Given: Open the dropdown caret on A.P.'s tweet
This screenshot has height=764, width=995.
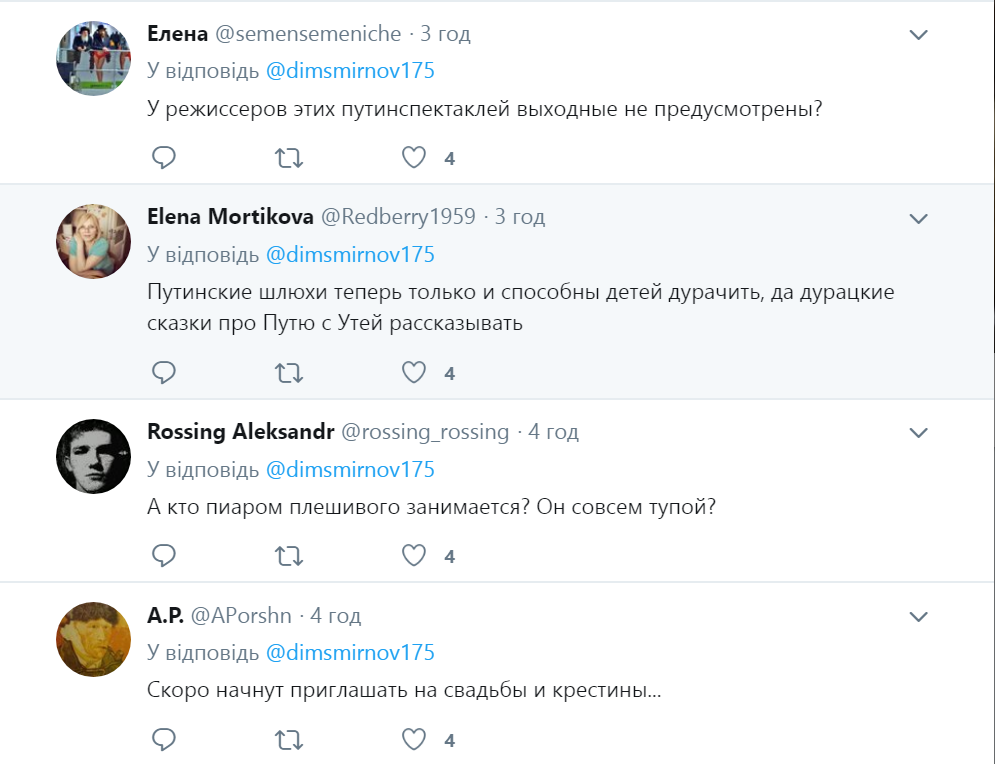Looking at the screenshot, I should [916, 616].
